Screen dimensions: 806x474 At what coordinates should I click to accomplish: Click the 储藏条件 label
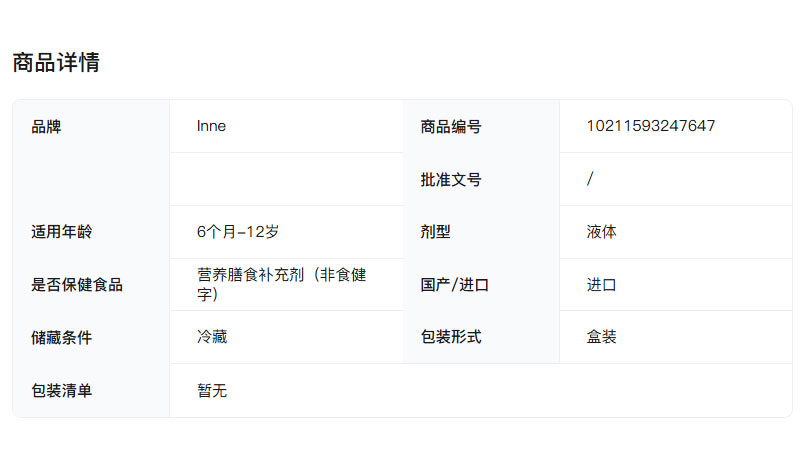(x=61, y=338)
